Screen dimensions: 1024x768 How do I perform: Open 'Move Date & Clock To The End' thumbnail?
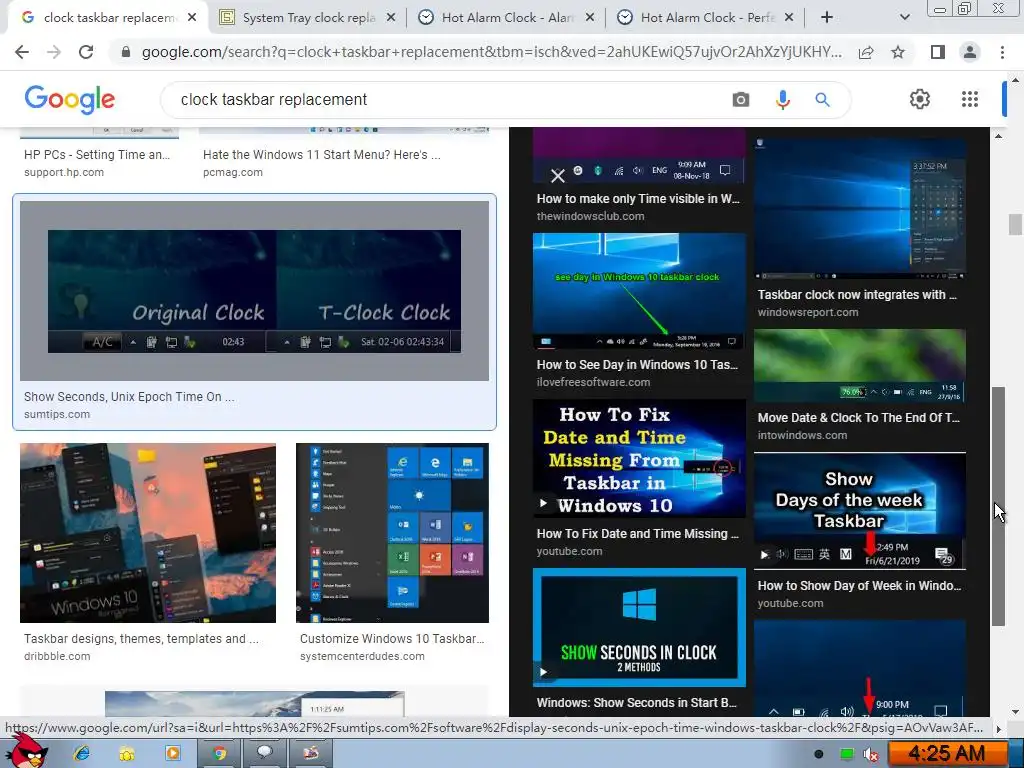coord(859,365)
